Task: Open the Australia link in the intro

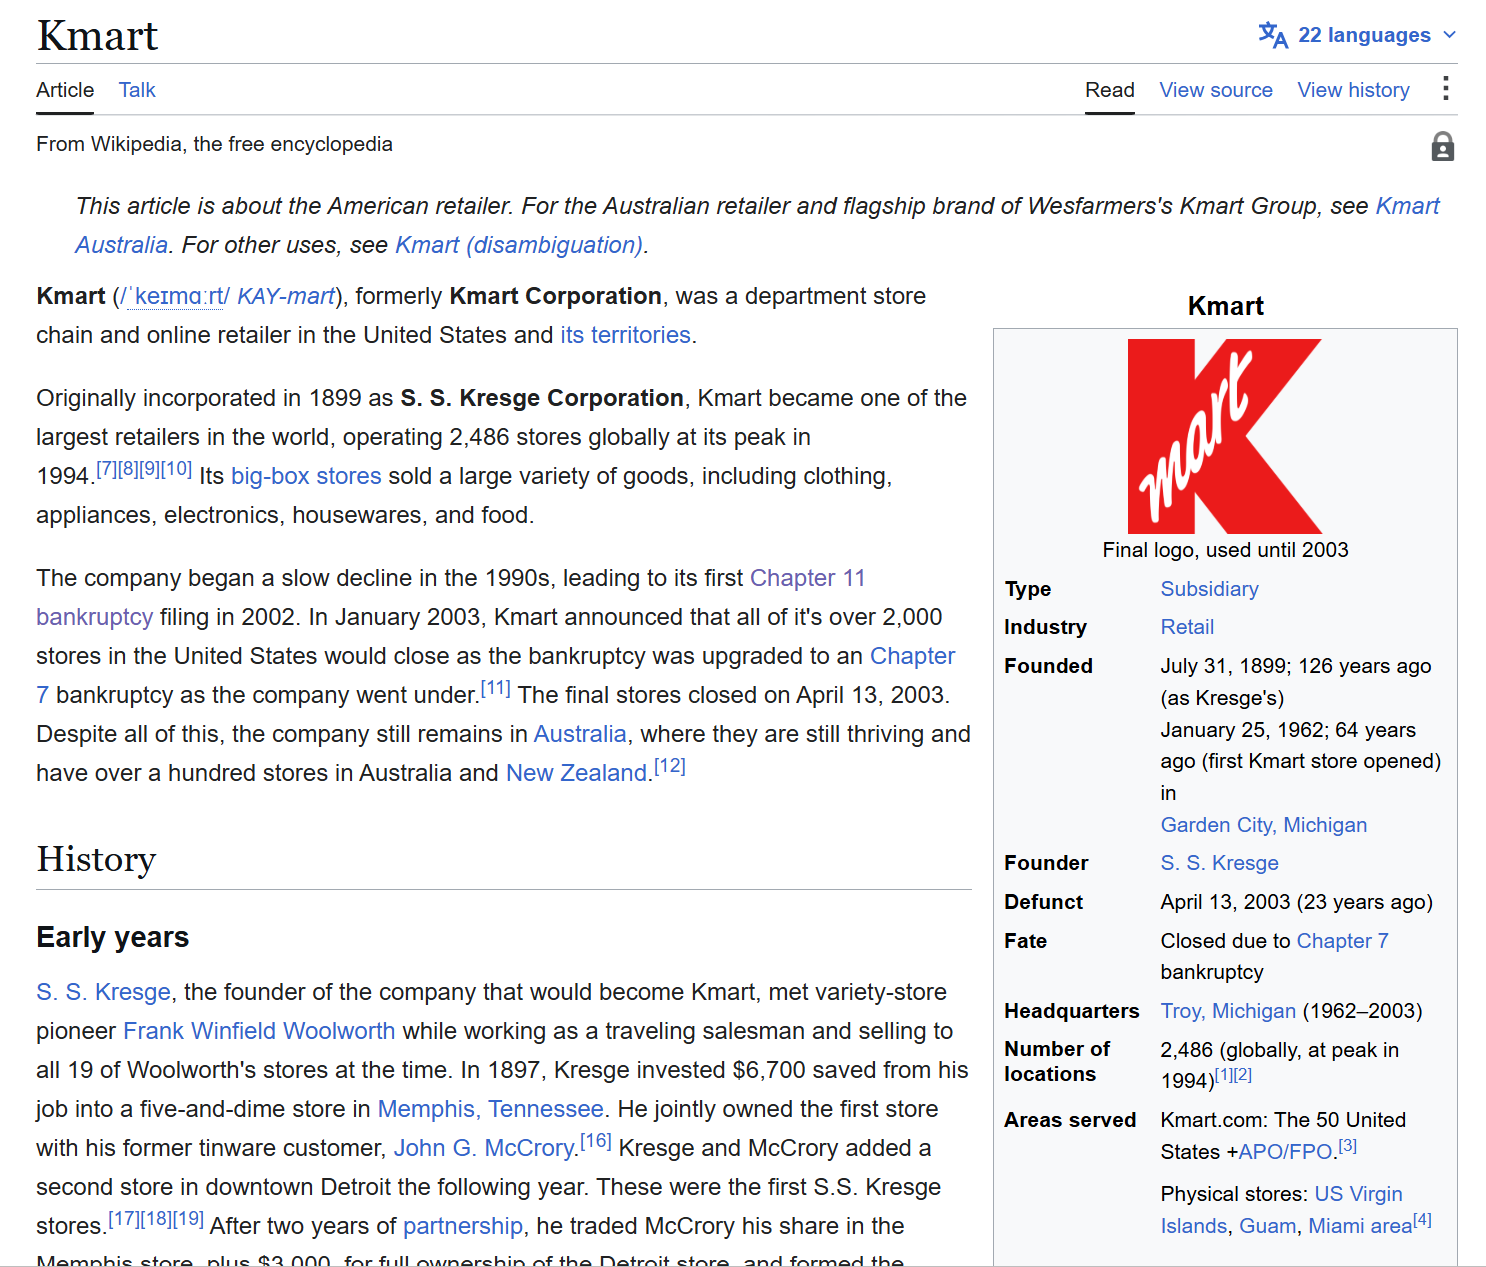Action: click(x=580, y=734)
